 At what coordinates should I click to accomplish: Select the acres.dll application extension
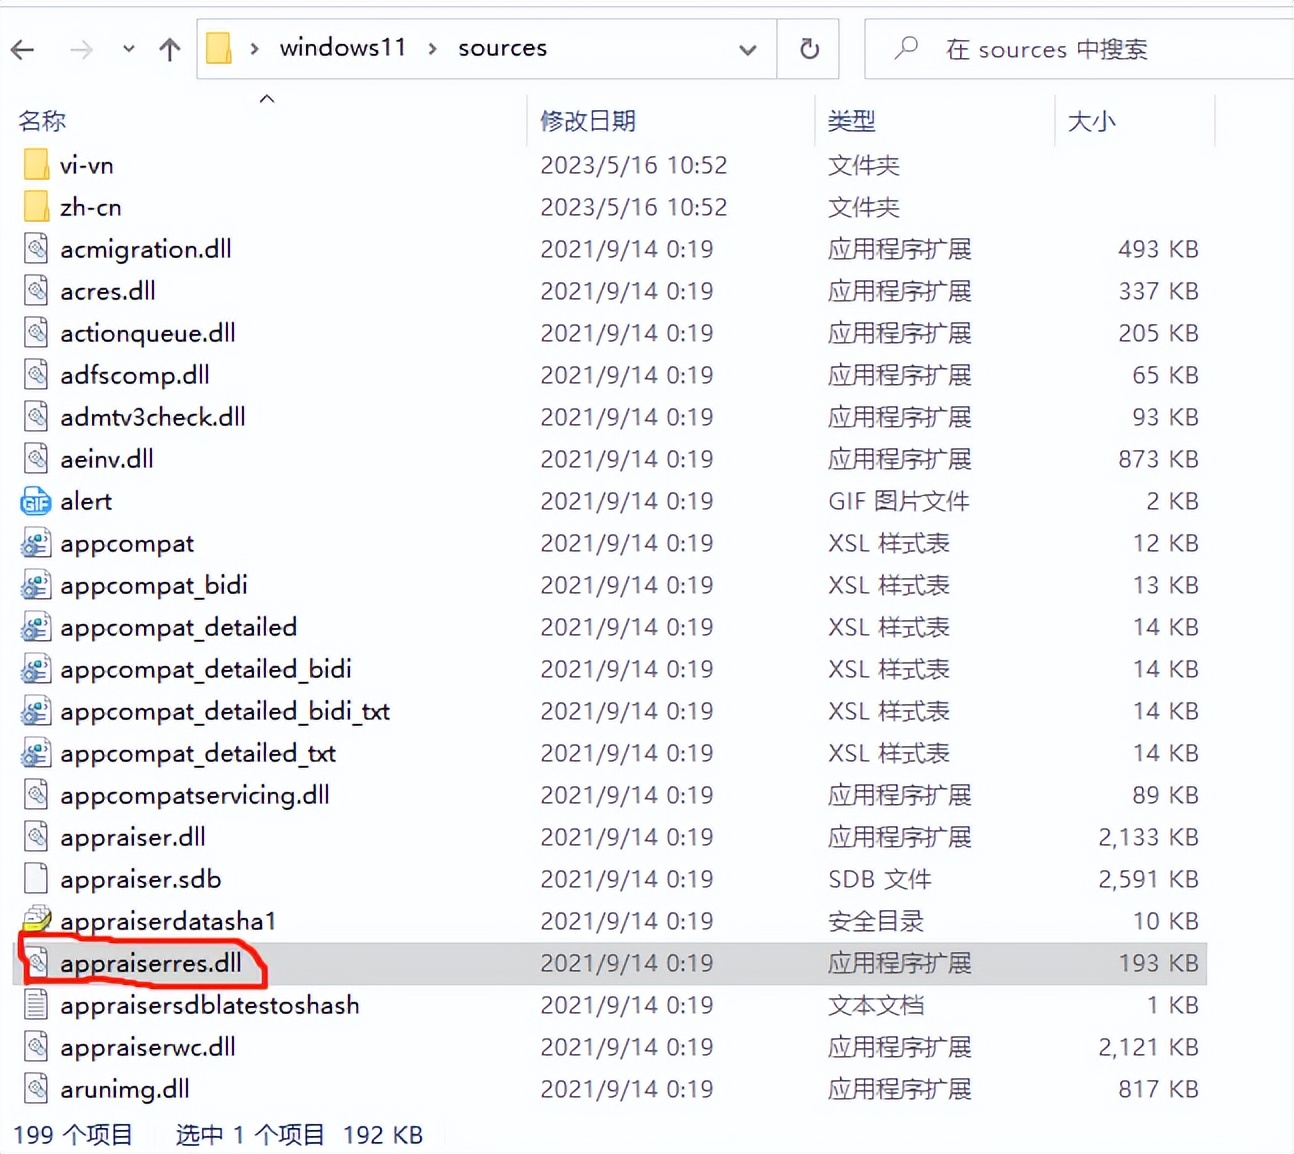coord(108,291)
